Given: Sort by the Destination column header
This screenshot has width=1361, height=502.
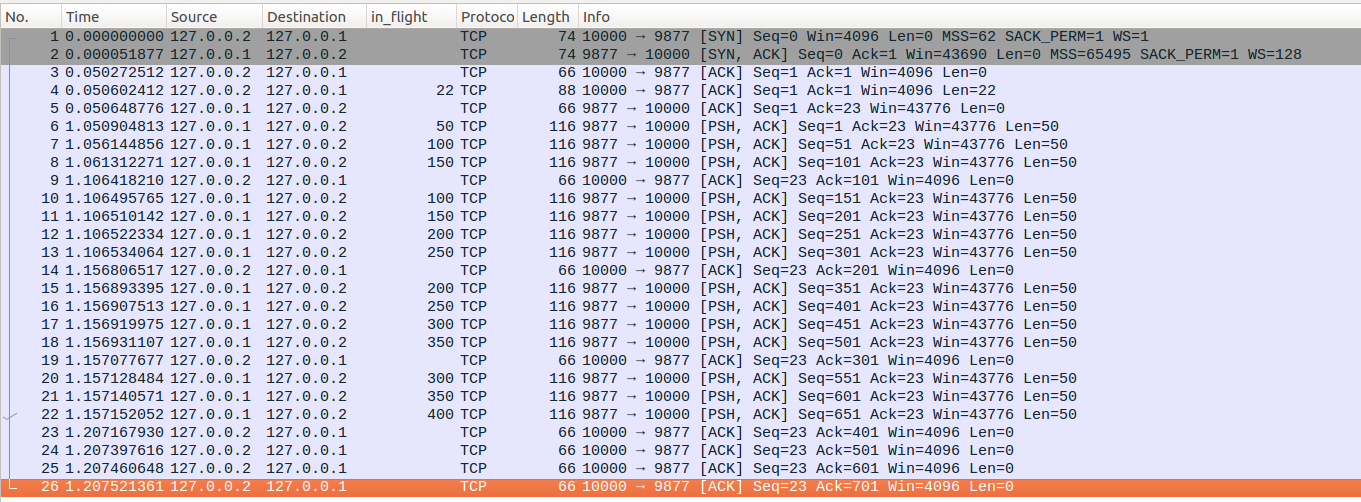Looking at the screenshot, I should click(314, 17).
